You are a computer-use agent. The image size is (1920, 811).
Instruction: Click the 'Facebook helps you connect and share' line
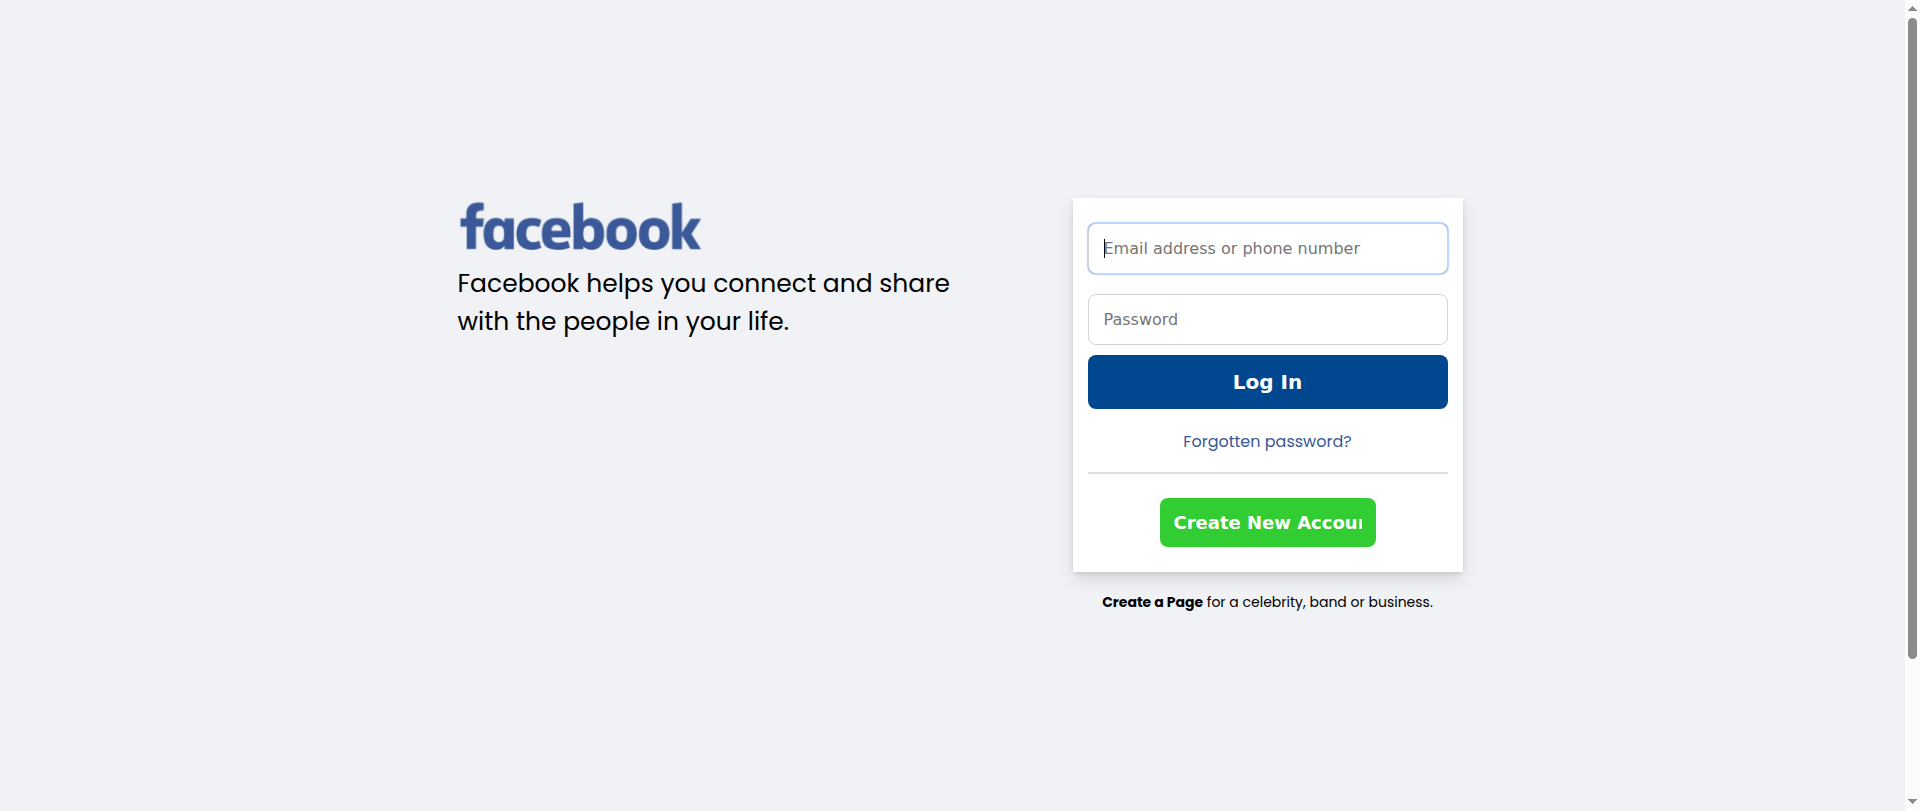703,283
